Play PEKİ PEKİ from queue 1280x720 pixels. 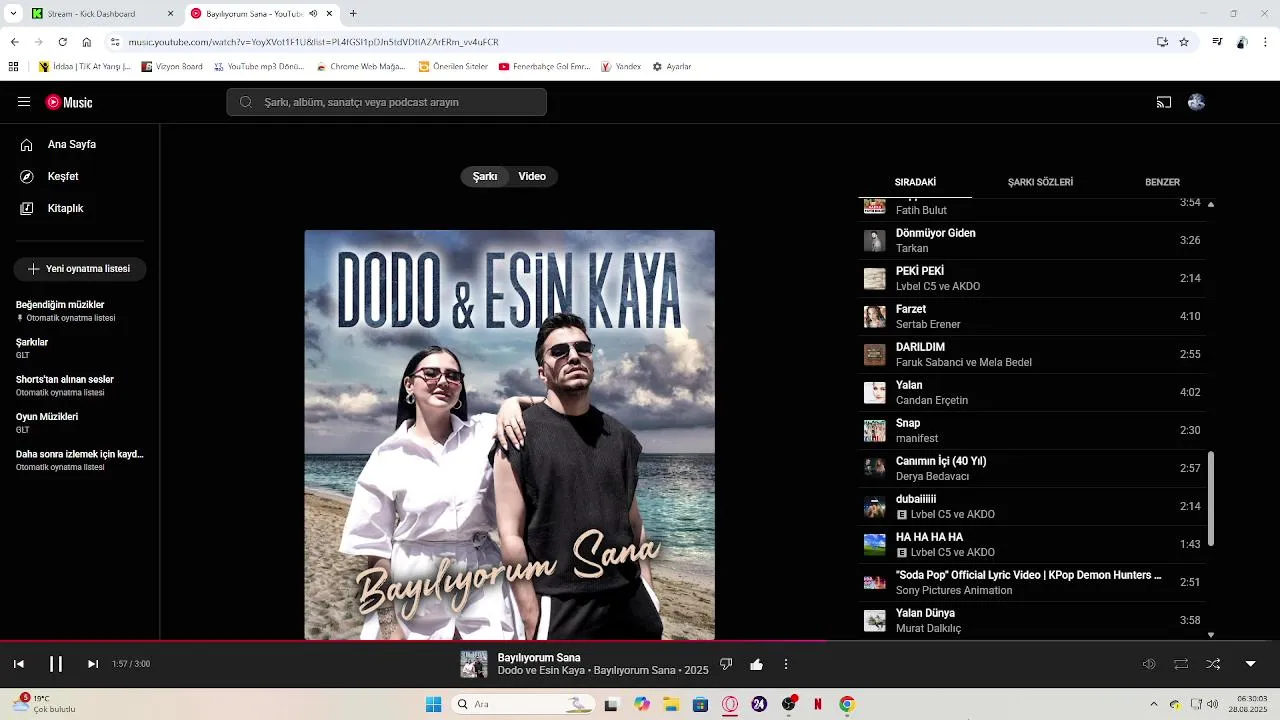(x=1032, y=279)
